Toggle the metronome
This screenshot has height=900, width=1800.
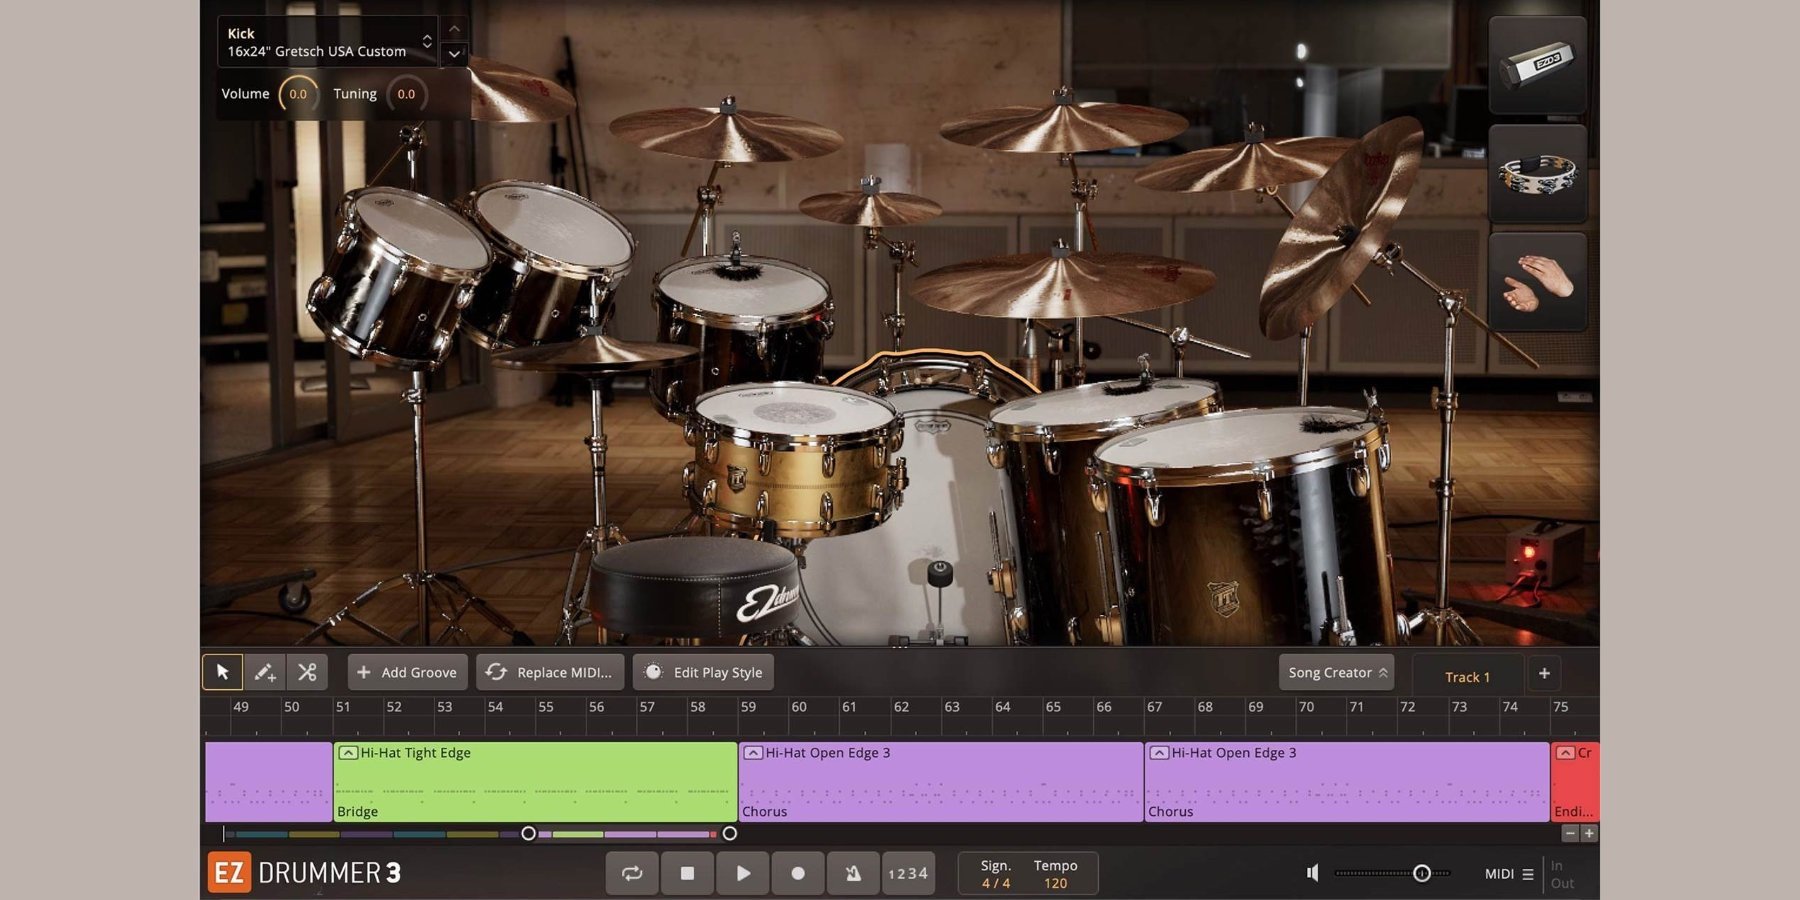pos(853,873)
